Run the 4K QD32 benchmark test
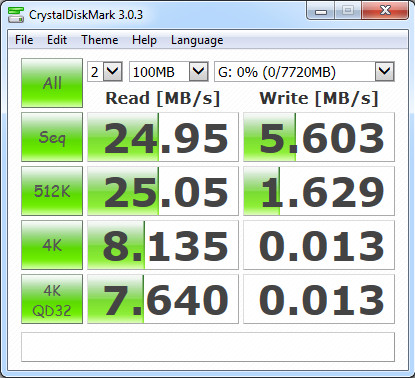The height and width of the screenshot is (378, 415). coord(52,299)
